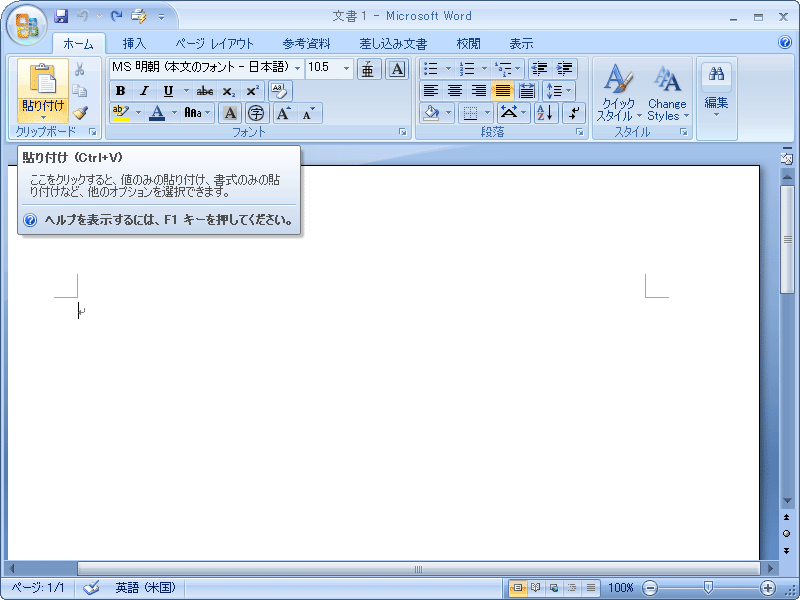
Task: Open multilevel list dropdown
Action: pyautogui.click(x=518, y=68)
